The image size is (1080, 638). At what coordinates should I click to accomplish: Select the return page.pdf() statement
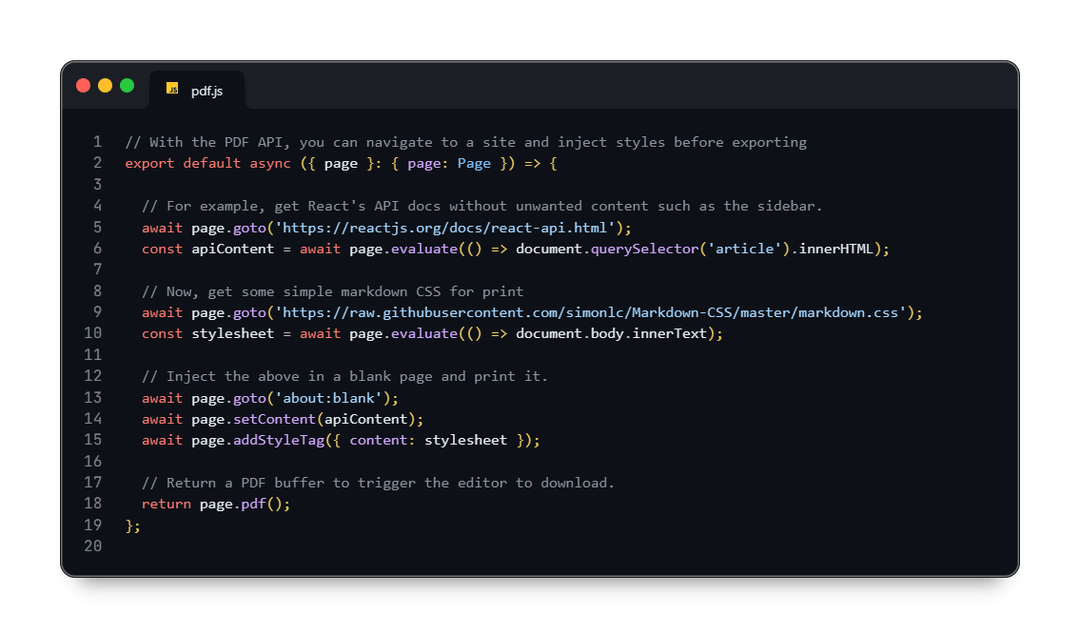click(x=216, y=503)
